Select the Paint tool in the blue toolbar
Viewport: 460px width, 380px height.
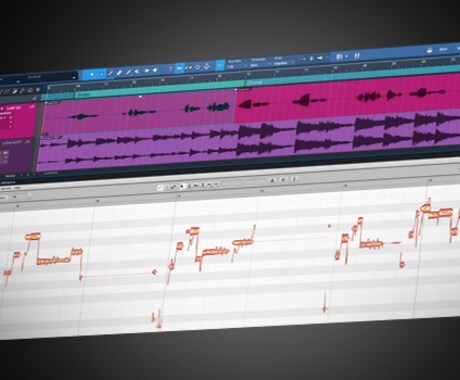(x=128, y=72)
